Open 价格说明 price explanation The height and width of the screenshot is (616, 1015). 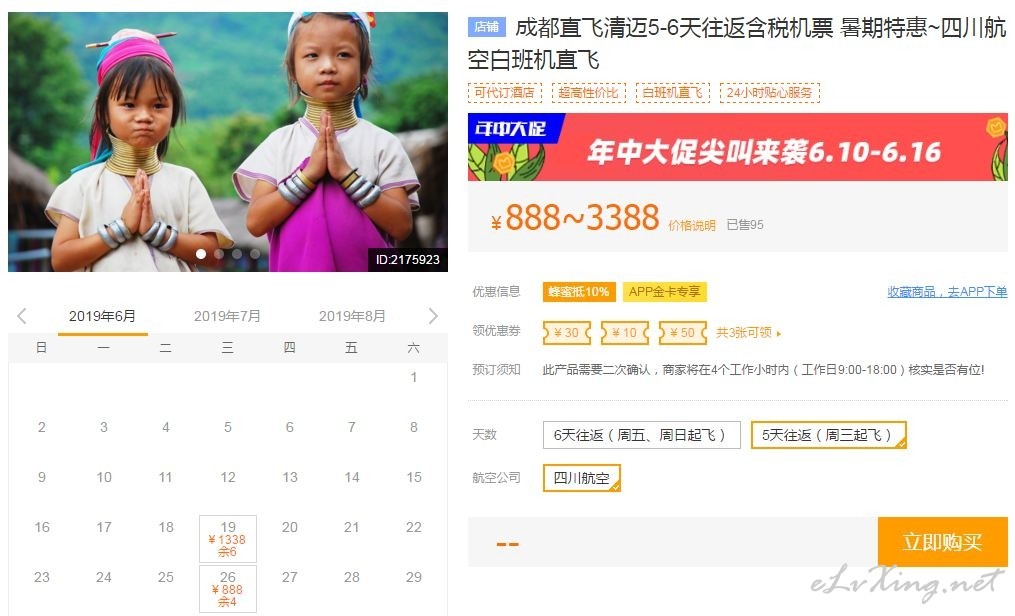(691, 225)
